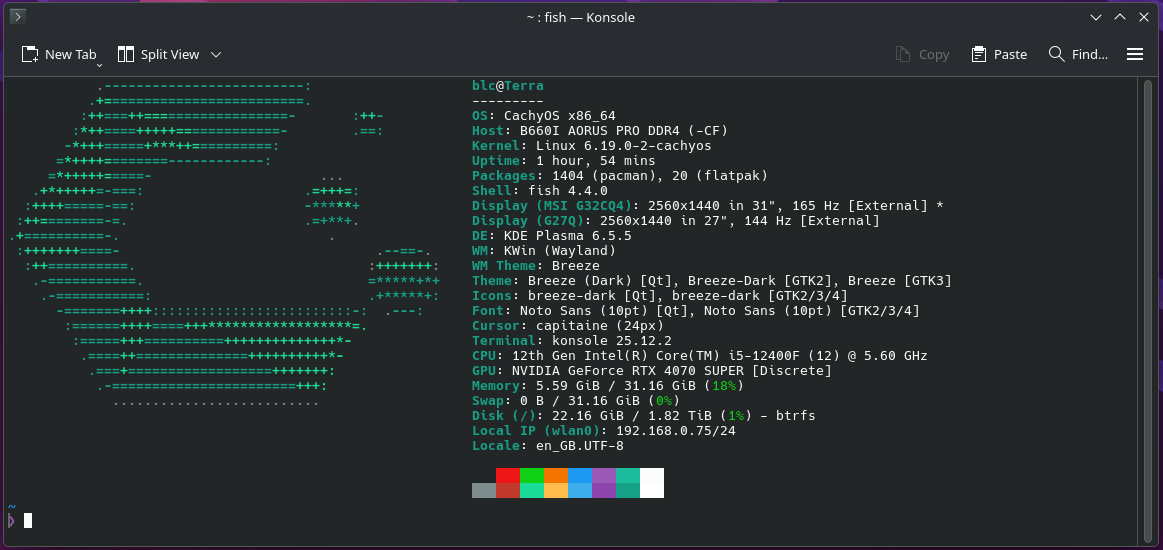Screen dimensions: 1163x550
Task: Click the white color block
Action: coord(652,483)
